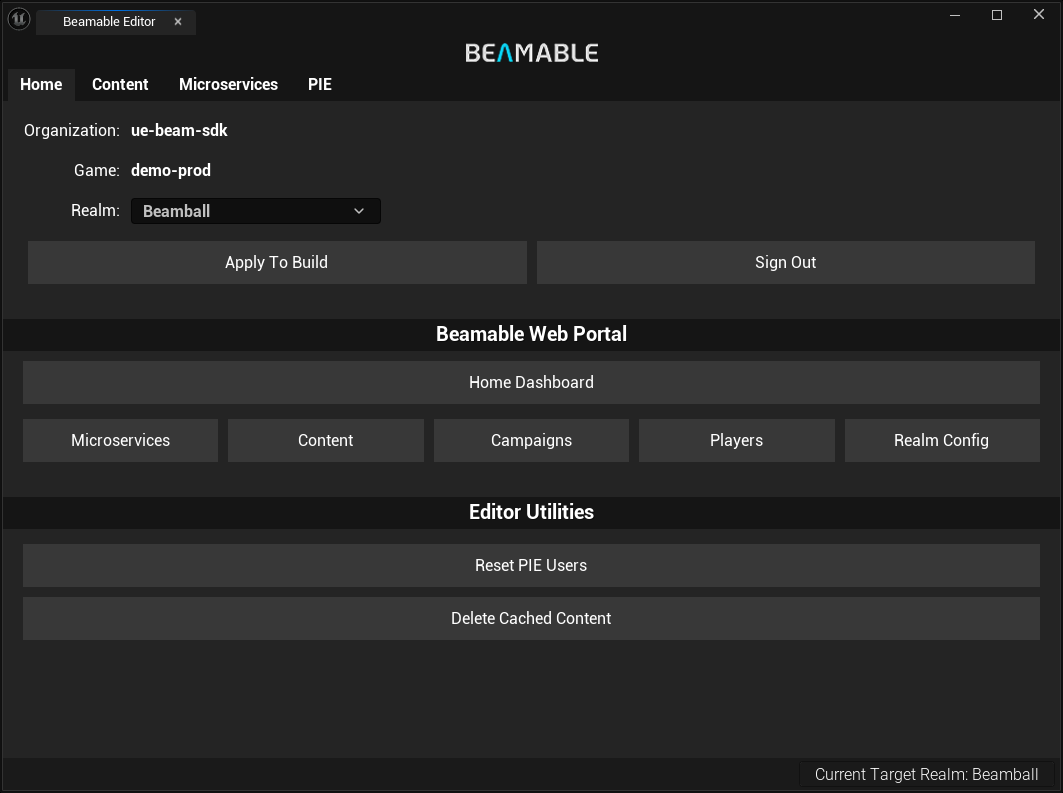
Task: Switch to the Microservices tab at top
Action: click(x=228, y=85)
